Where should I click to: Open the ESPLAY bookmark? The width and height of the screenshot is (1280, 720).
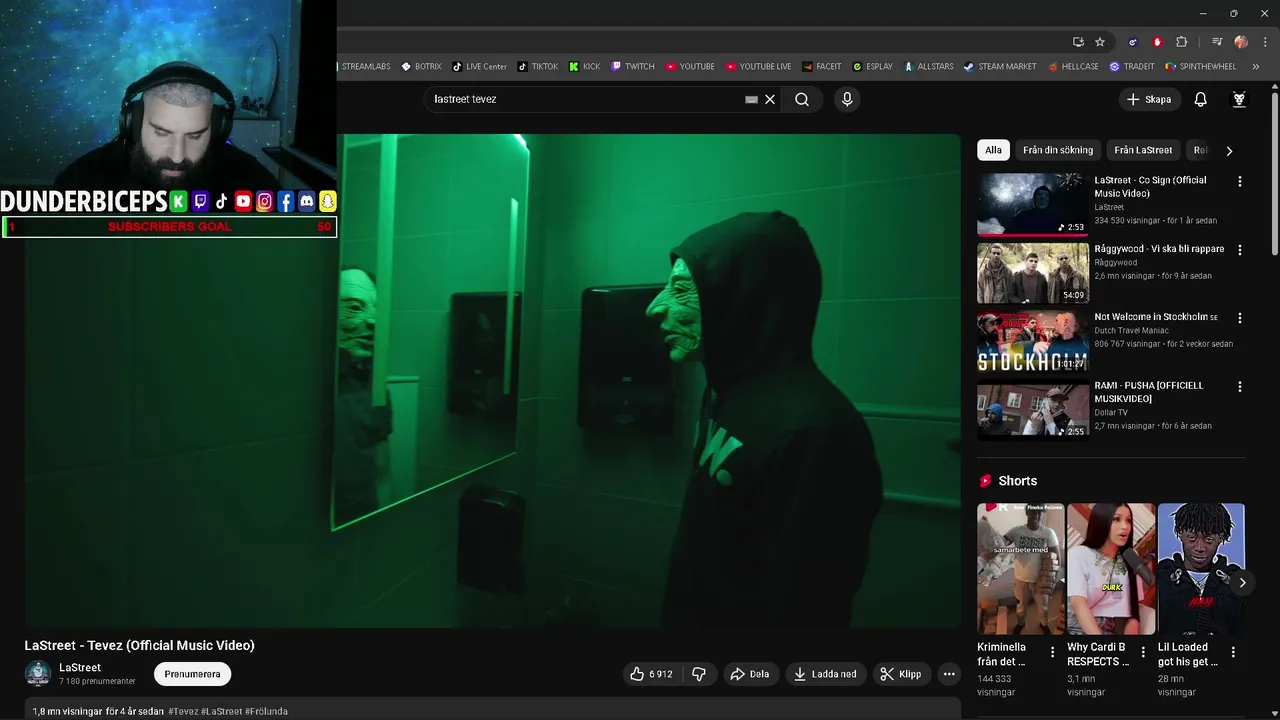pyautogui.click(x=872, y=67)
